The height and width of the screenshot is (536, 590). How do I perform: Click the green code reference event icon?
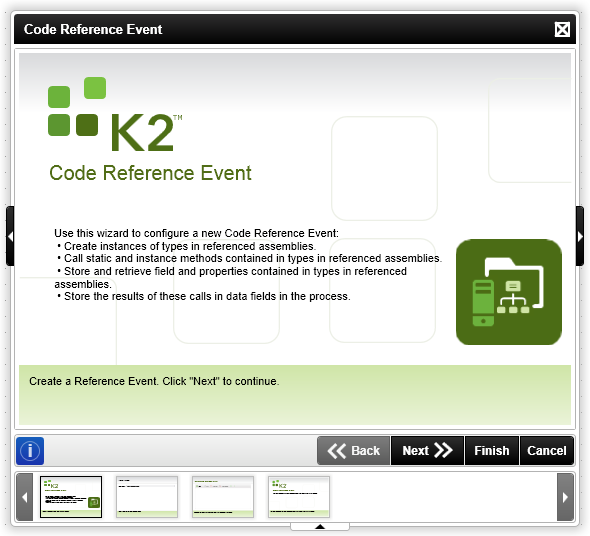pyautogui.click(x=509, y=292)
